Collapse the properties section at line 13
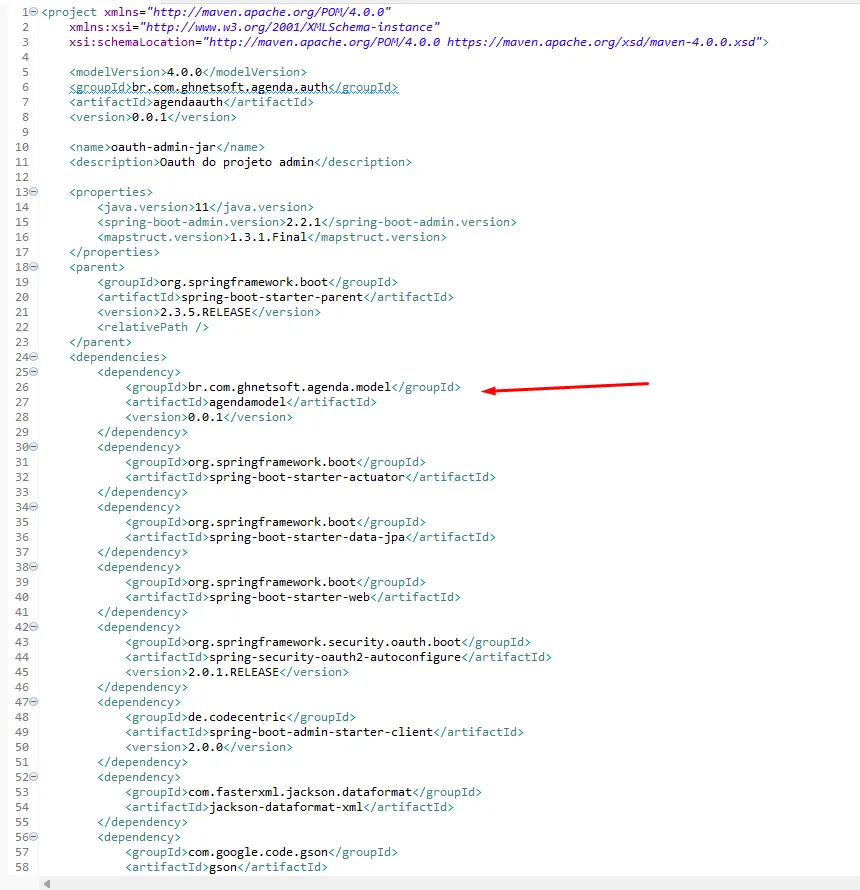This screenshot has height=890, width=860. (35, 192)
